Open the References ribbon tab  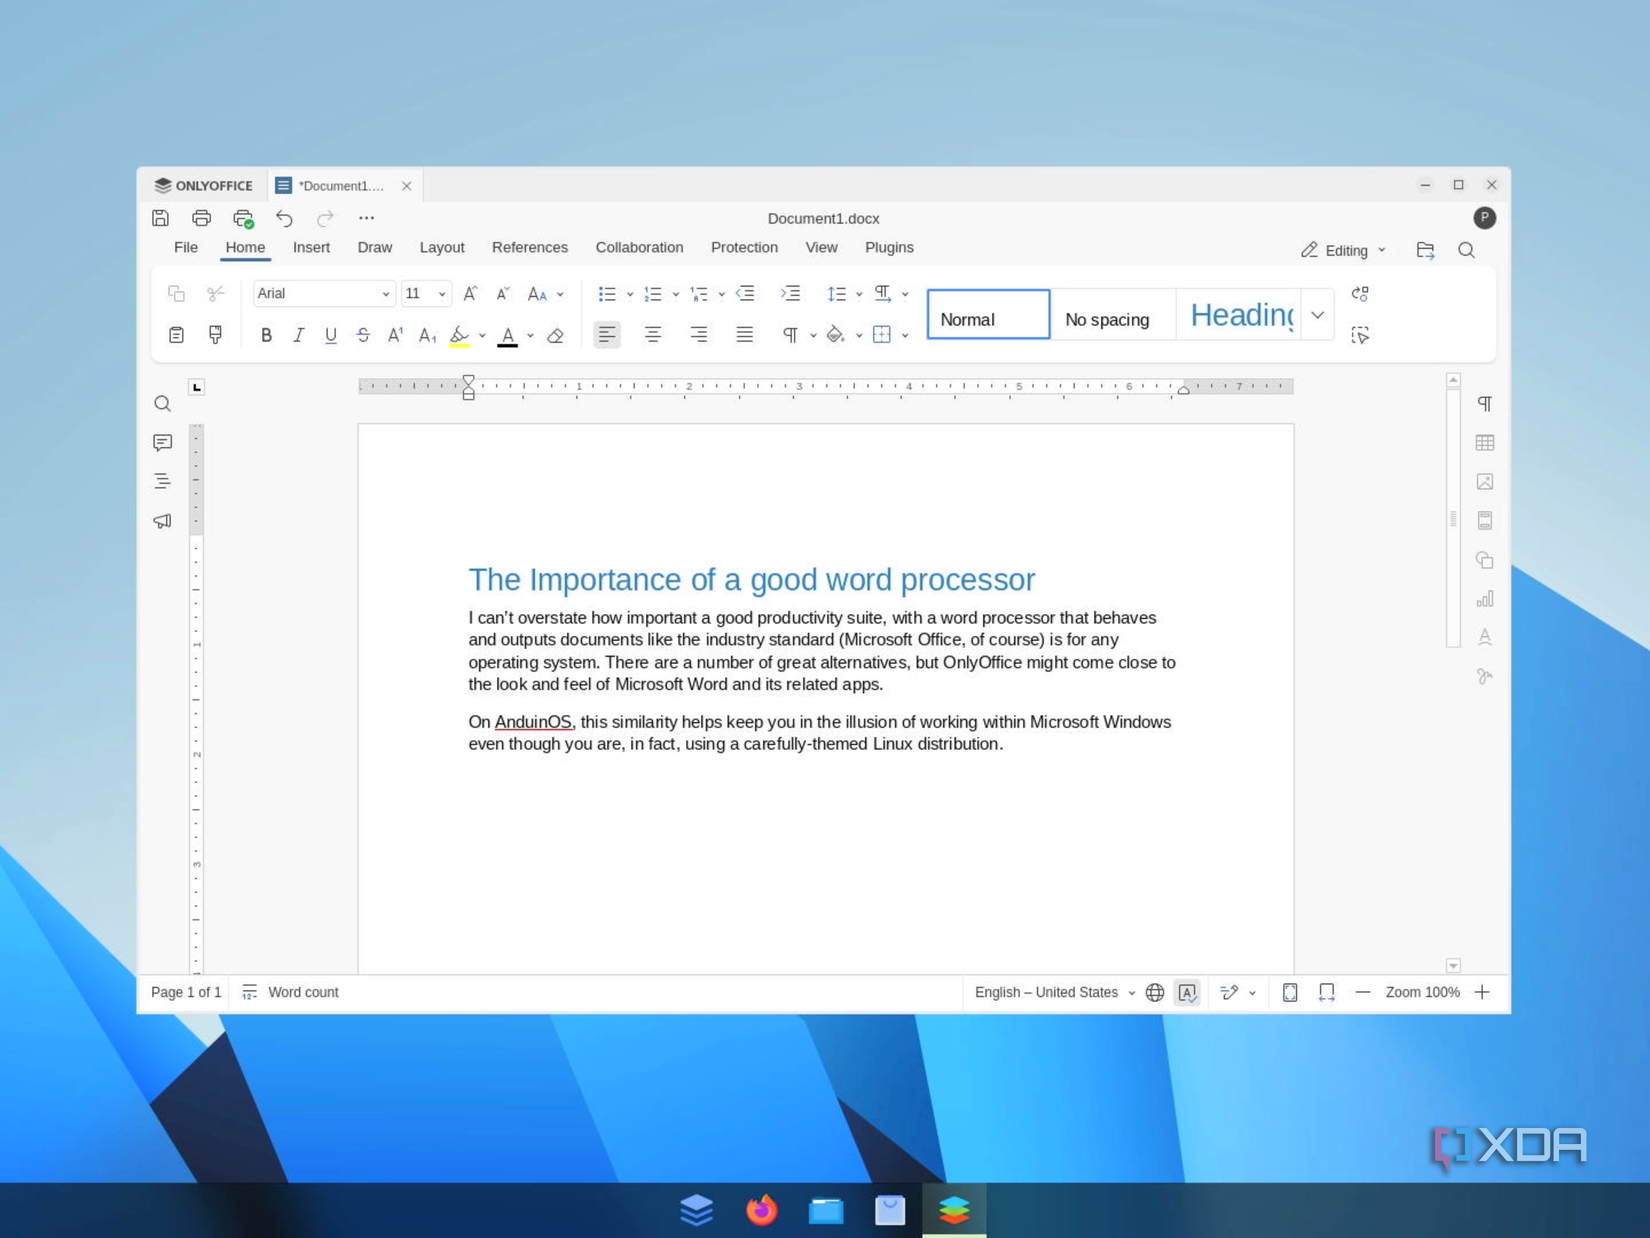coord(530,247)
